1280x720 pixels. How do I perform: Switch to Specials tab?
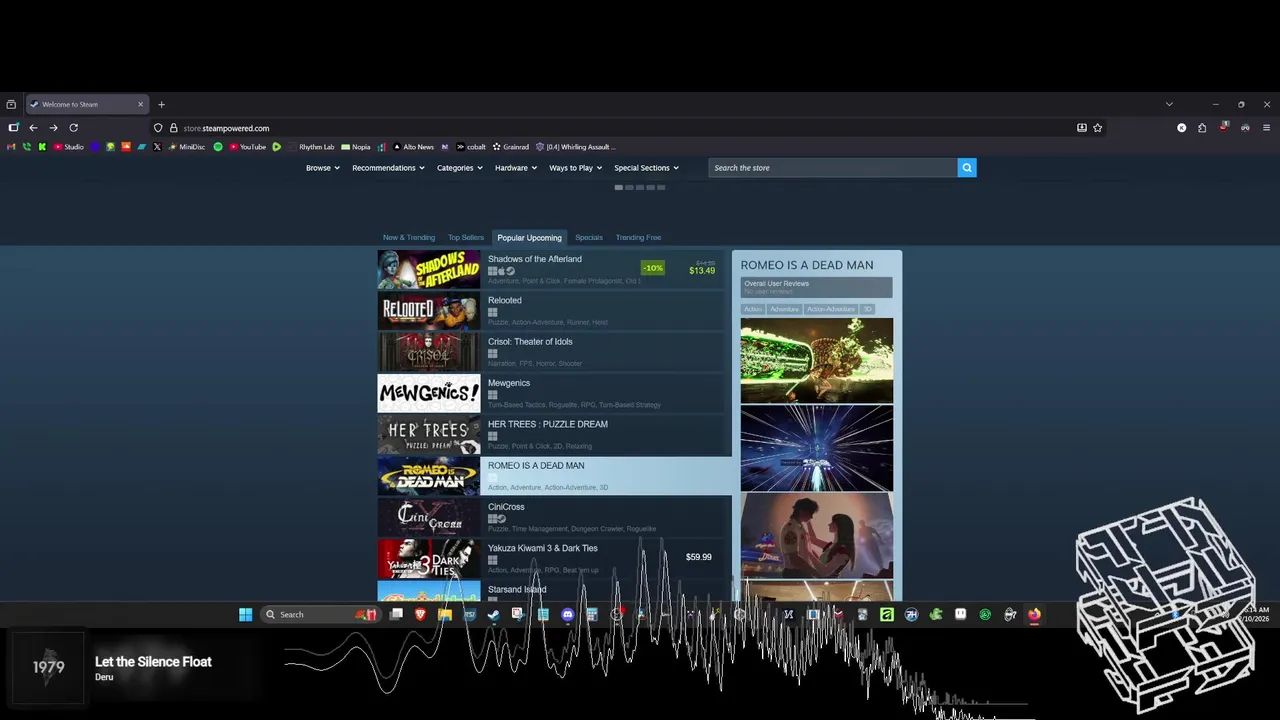589,238
